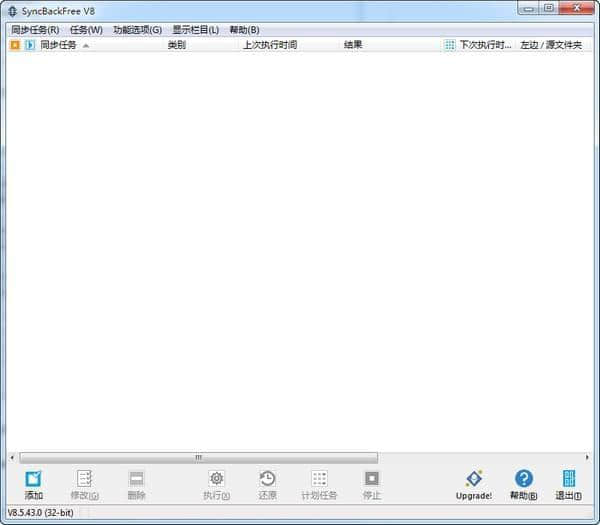This screenshot has height=525, width=600.
Task: Open the blue 帮助 help icon
Action: (x=524, y=478)
